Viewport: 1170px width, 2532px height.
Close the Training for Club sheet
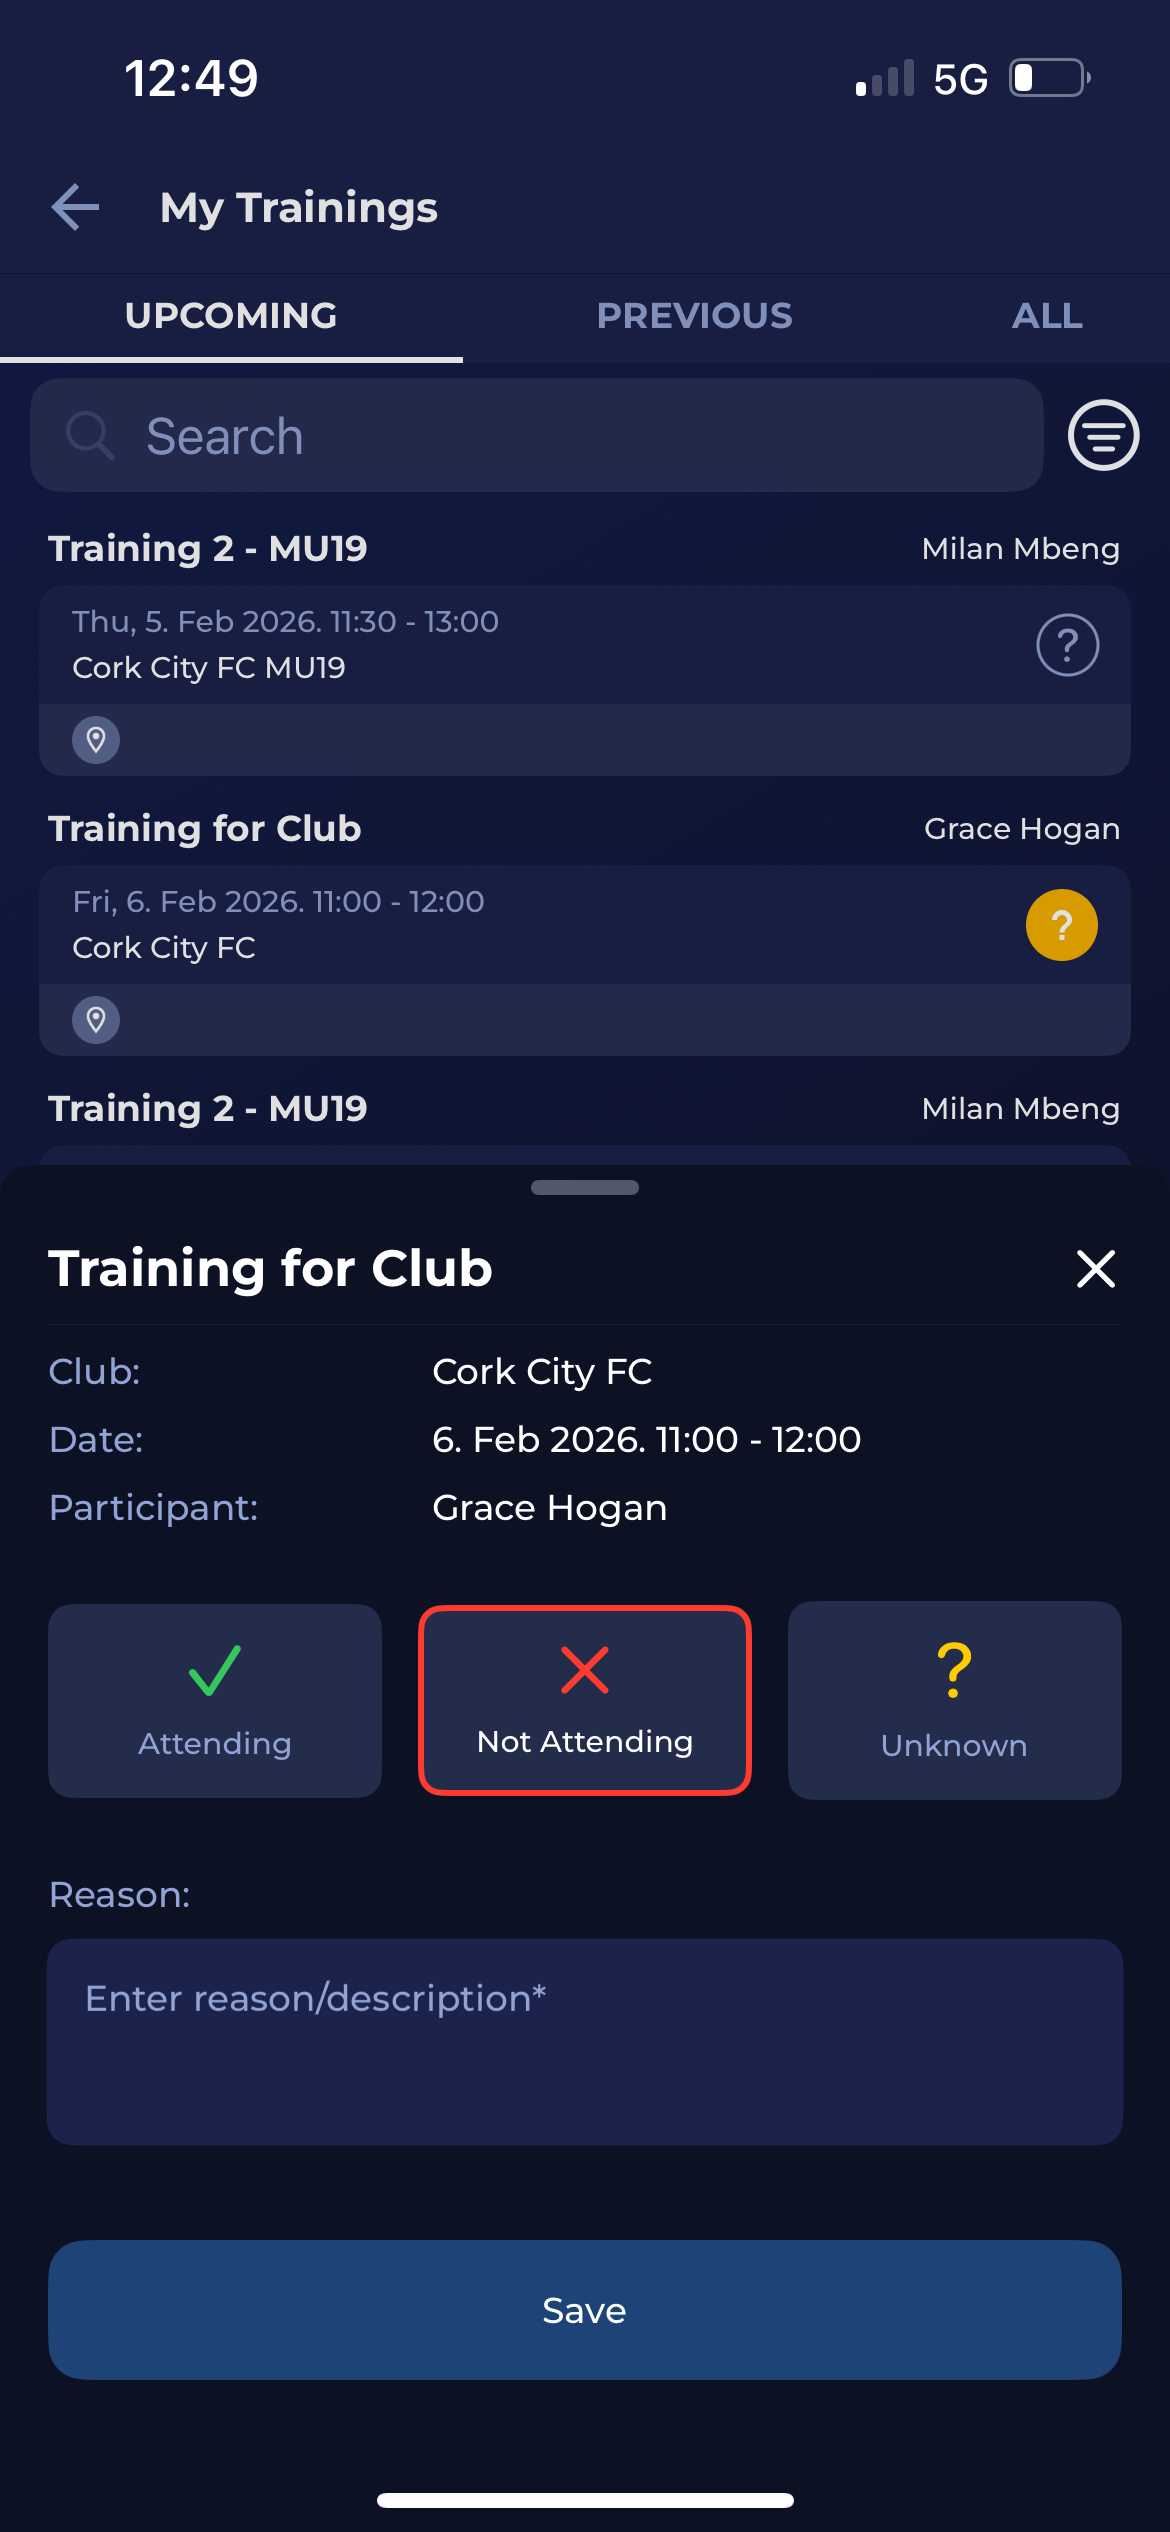[1095, 1269]
